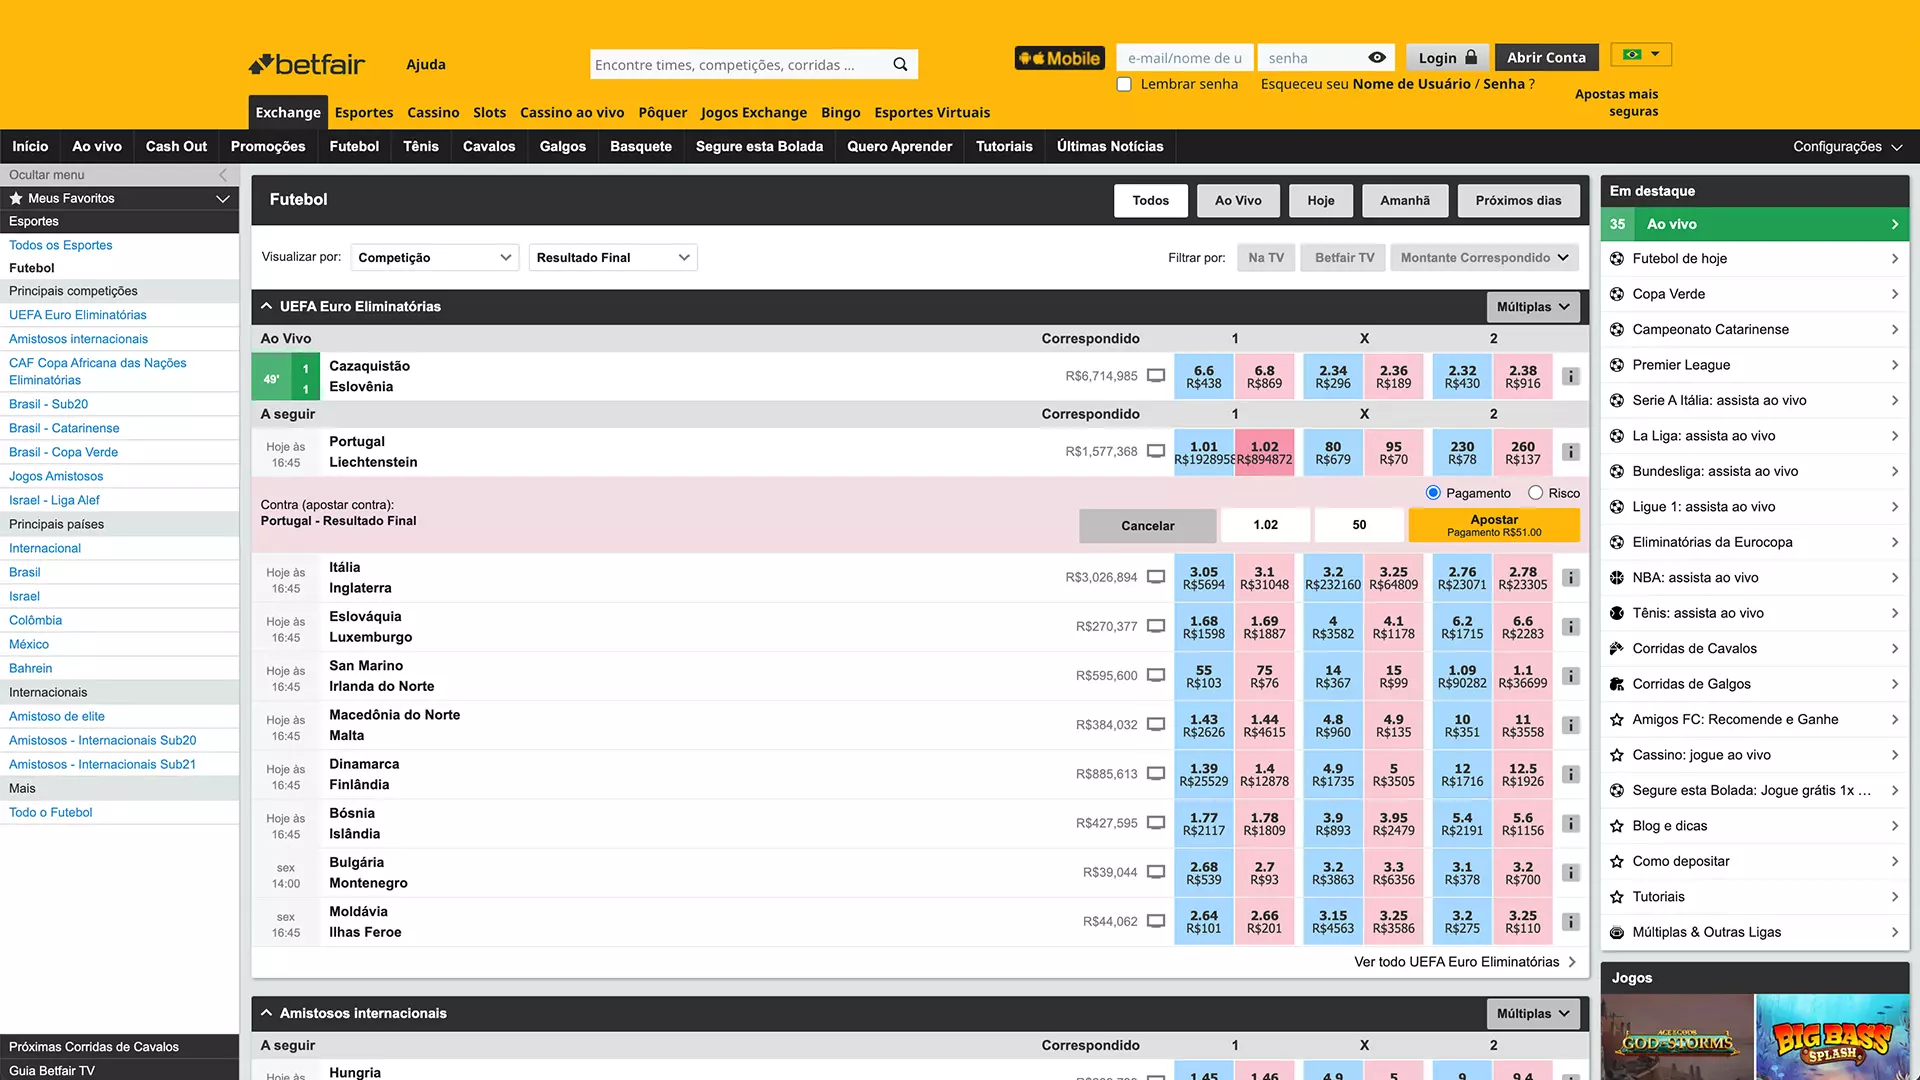This screenshot has height=1080, width=1920.
Task: Tick the Lembrar senha checkbox
Action: point(1124,84)
